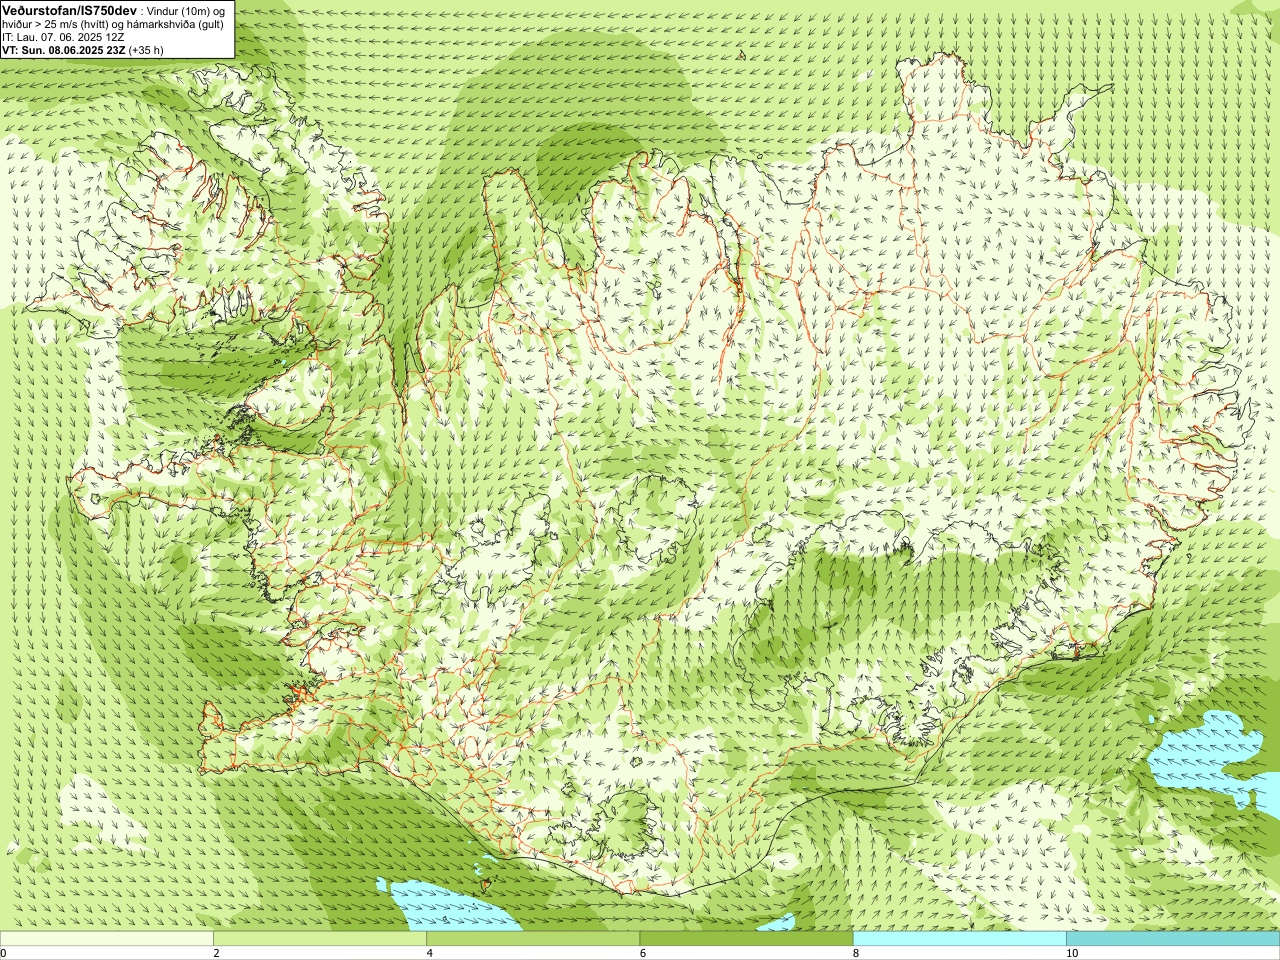Image resolution: width=1280 pixels, height=960 pixels.
Task: Click the legend value label '0'
Action: coord(4,953)
